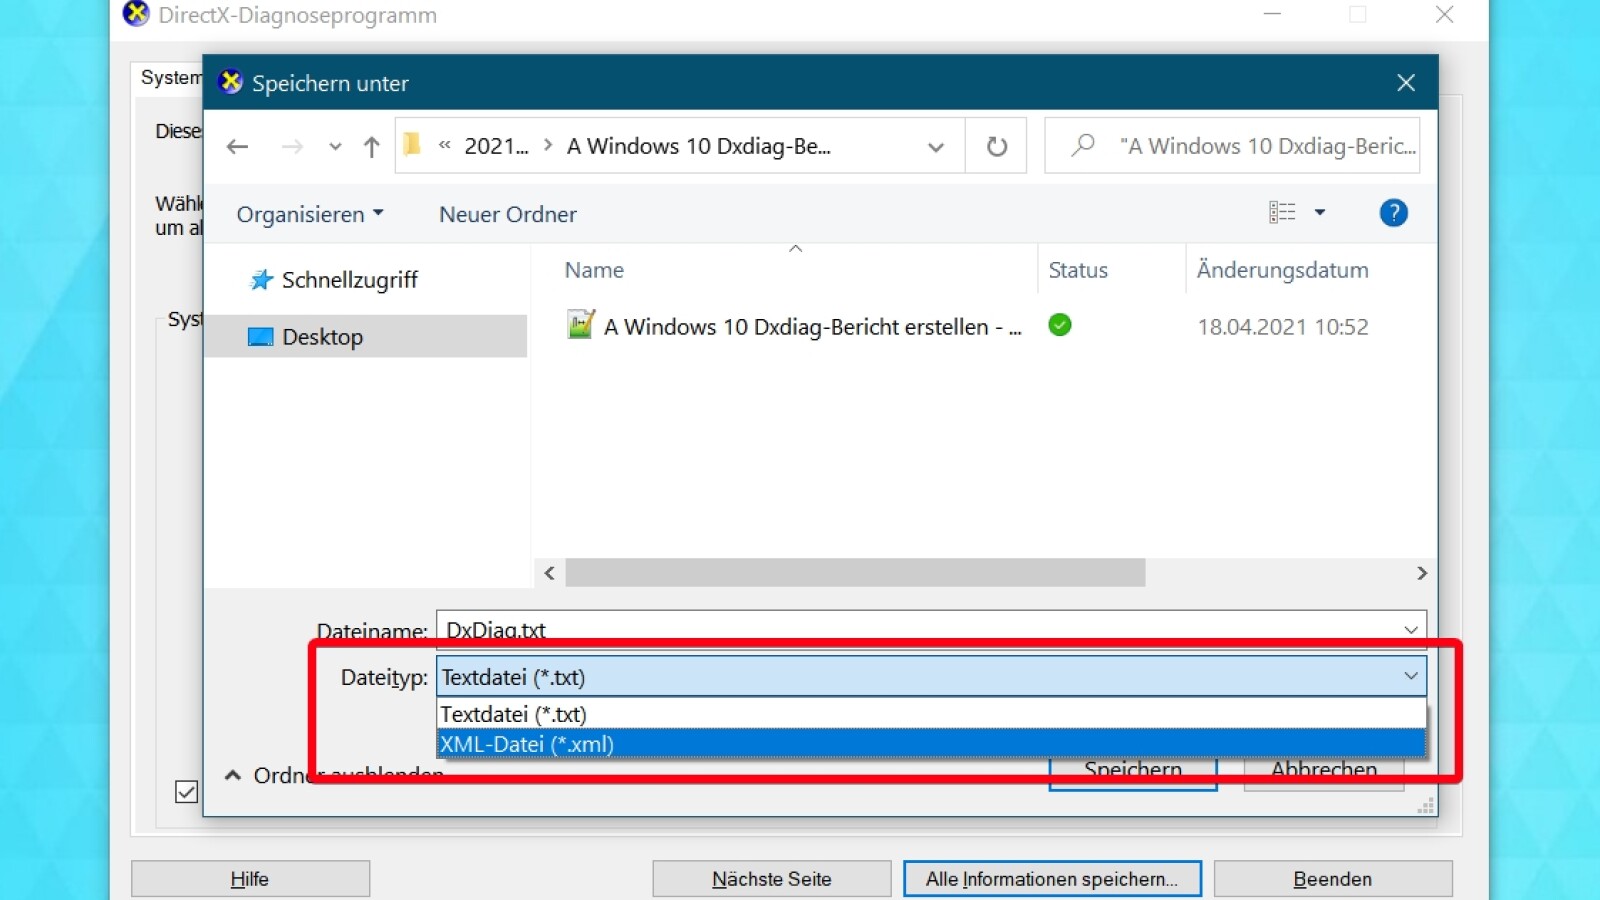This screenshot has height=900, width=1600.
Task: Click the green sync status checkmark
Action: [1060, 325]
